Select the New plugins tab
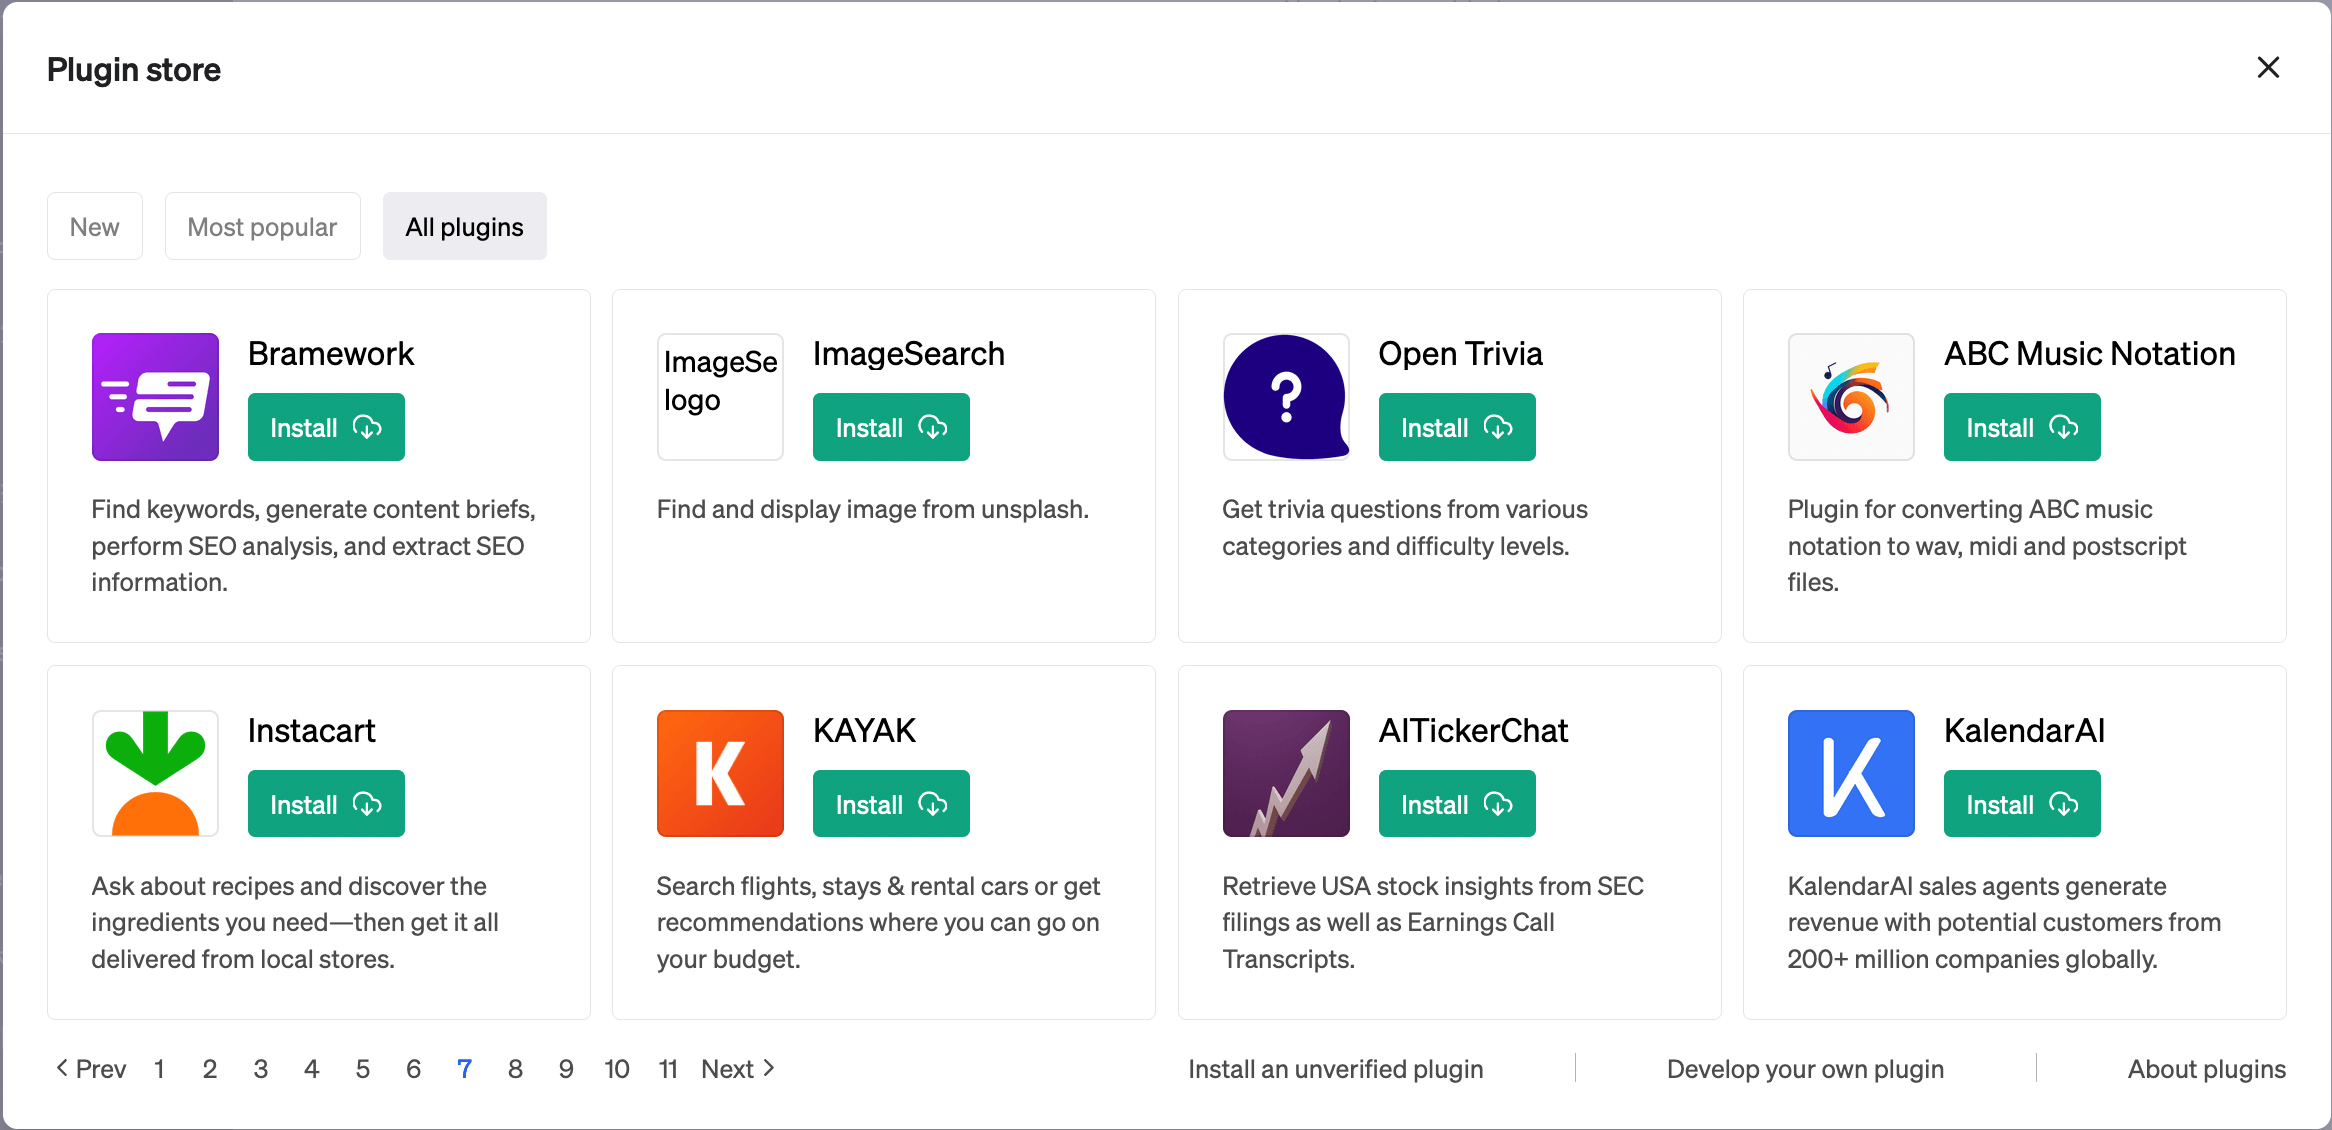 click(x=94, y=226)
